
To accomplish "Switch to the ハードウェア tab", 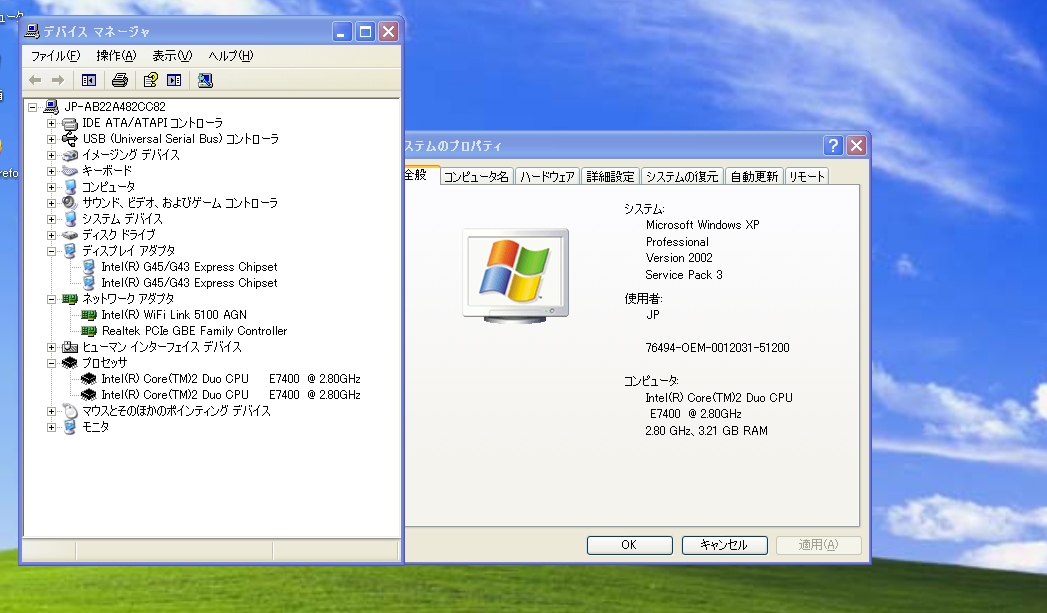I will pyautogui.click(x=544, y=175).
